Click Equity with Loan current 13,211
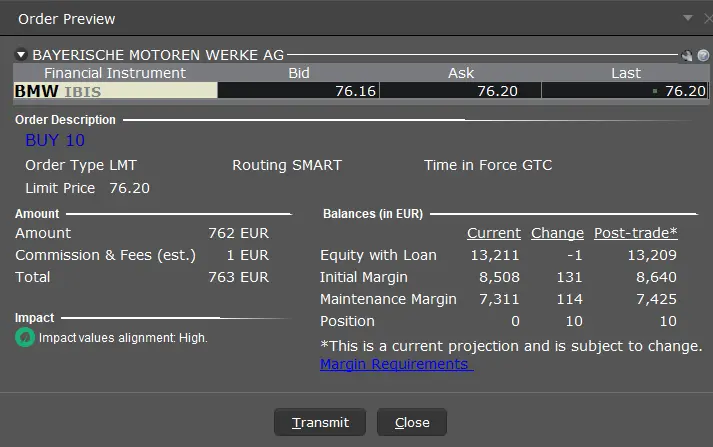 click(495, 255)
